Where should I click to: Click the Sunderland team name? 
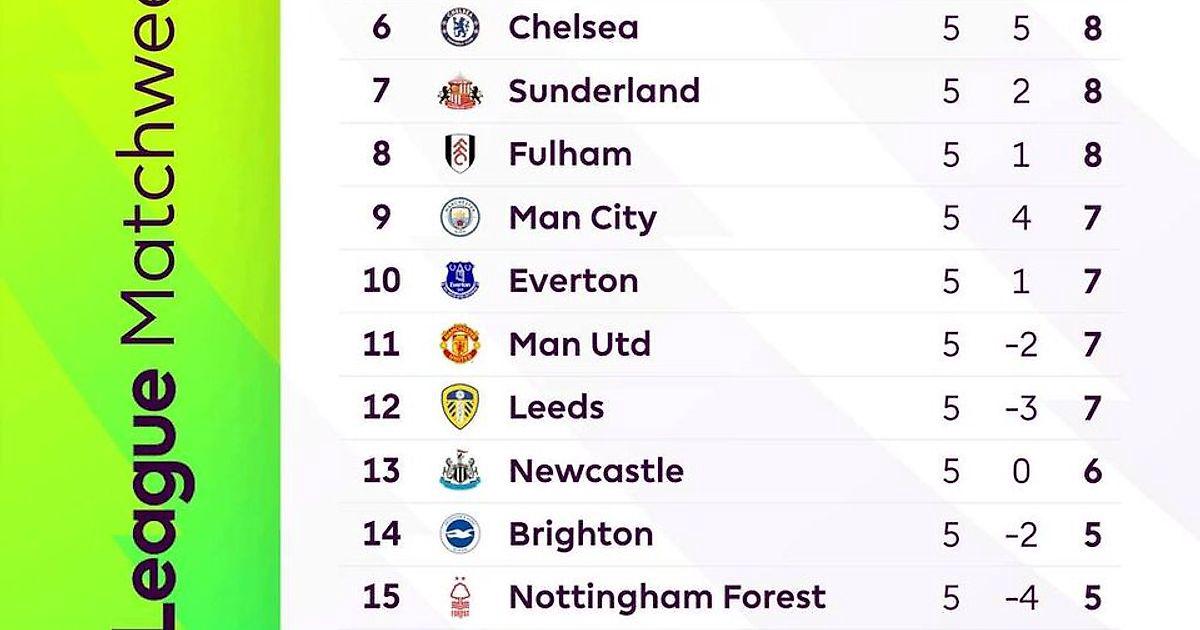coord(604,91)
